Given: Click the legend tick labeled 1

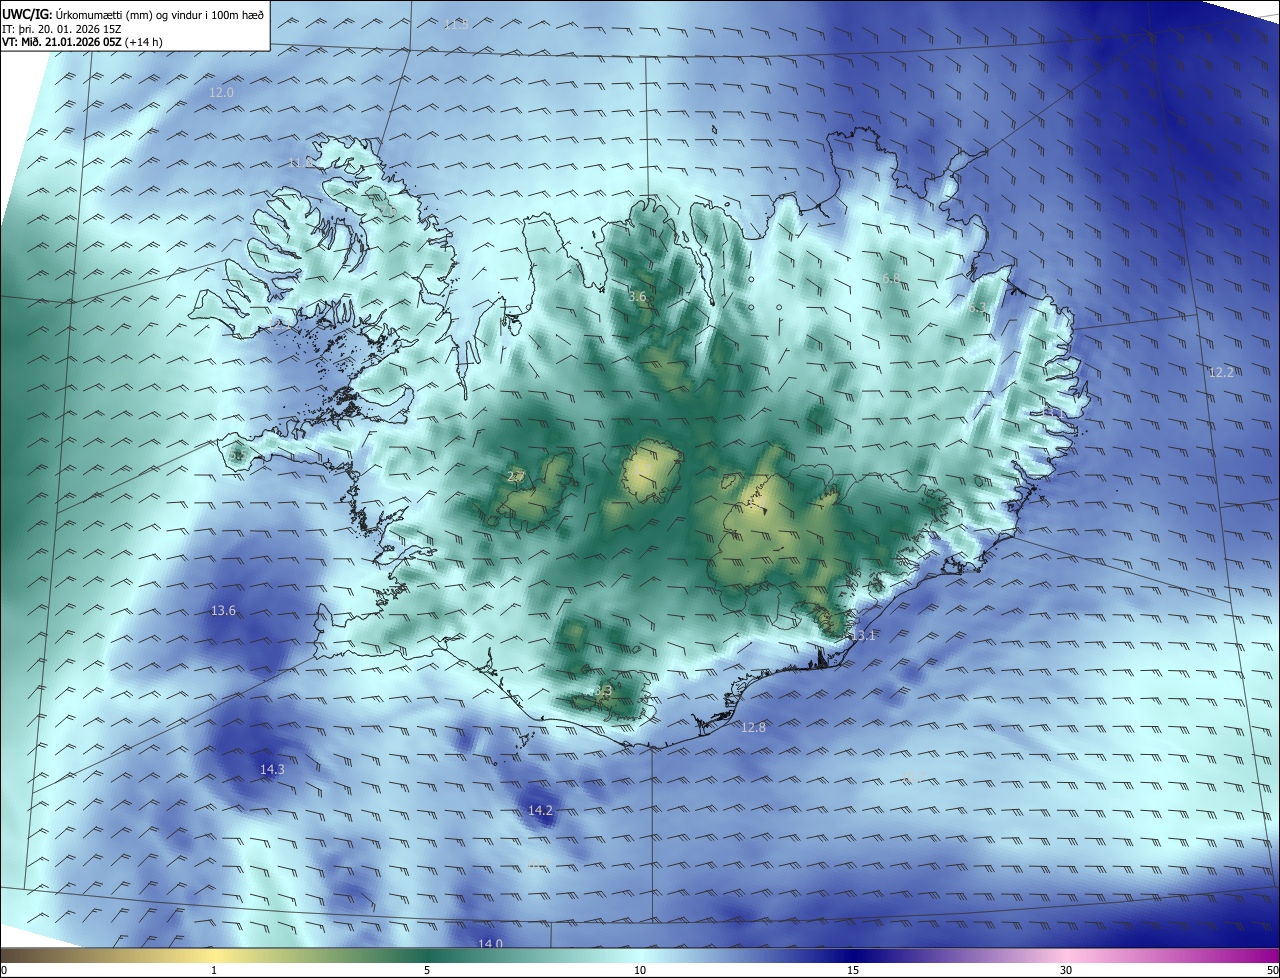Looking at the screenshot, I should [x=214, y=970].
